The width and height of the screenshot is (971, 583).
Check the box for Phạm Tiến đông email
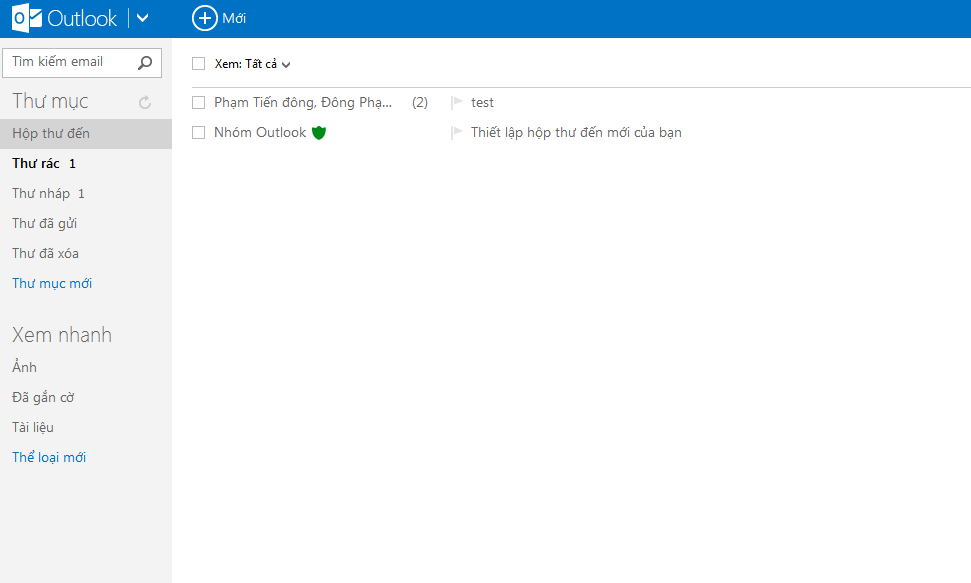(x=198, y=102)
